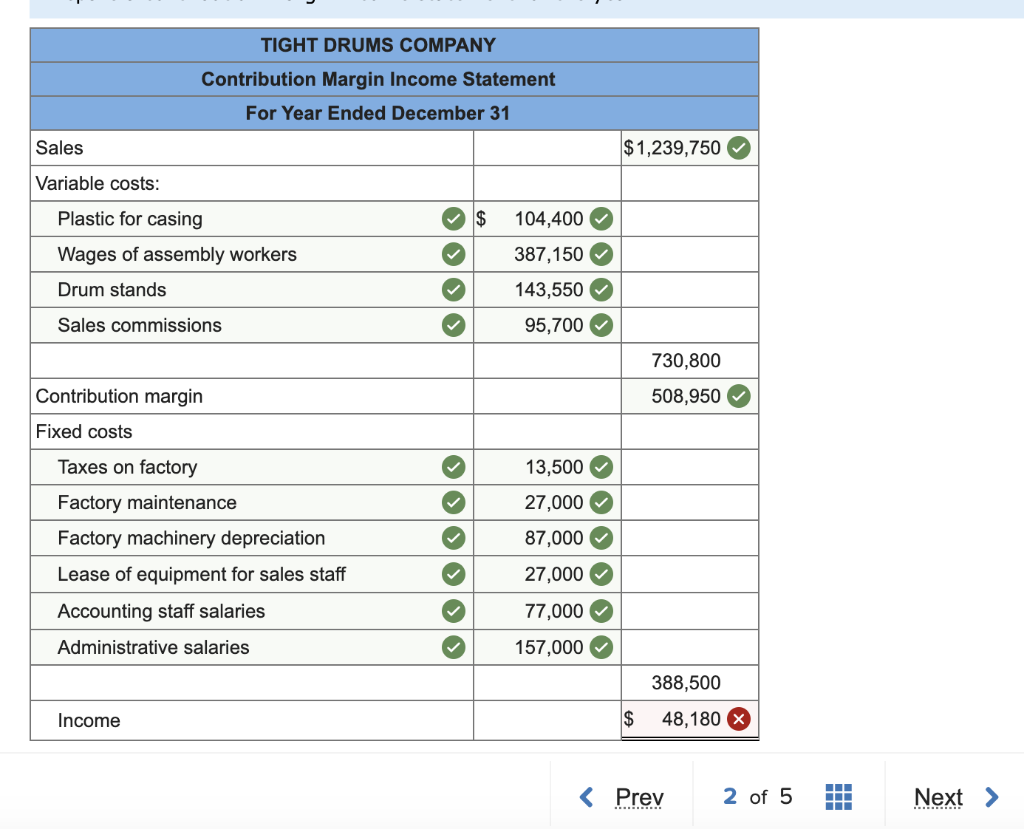Click the checkmark next to Taxes on factory
The image size is (1024, 829).
pos(453,467)
